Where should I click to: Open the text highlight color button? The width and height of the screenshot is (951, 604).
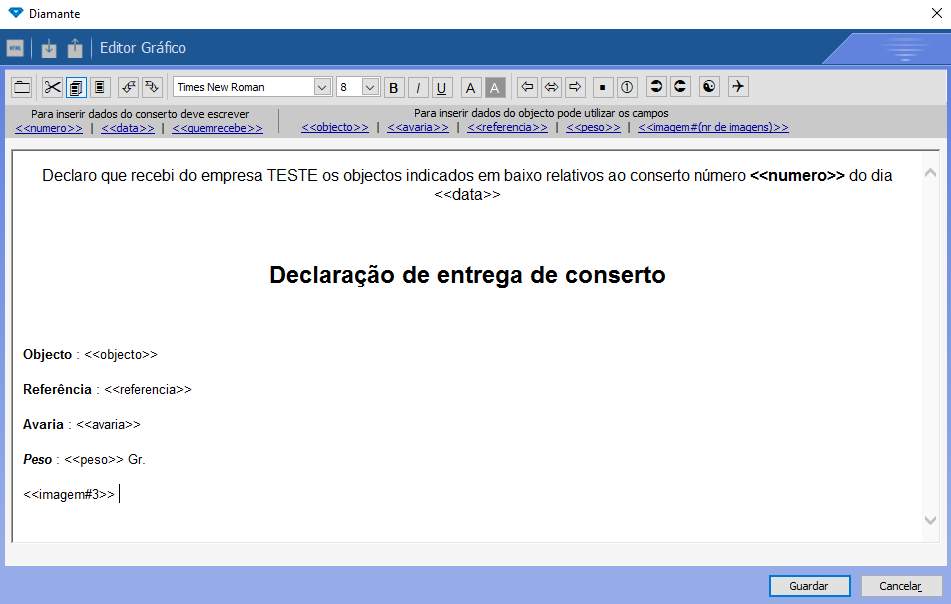point(495,87)
